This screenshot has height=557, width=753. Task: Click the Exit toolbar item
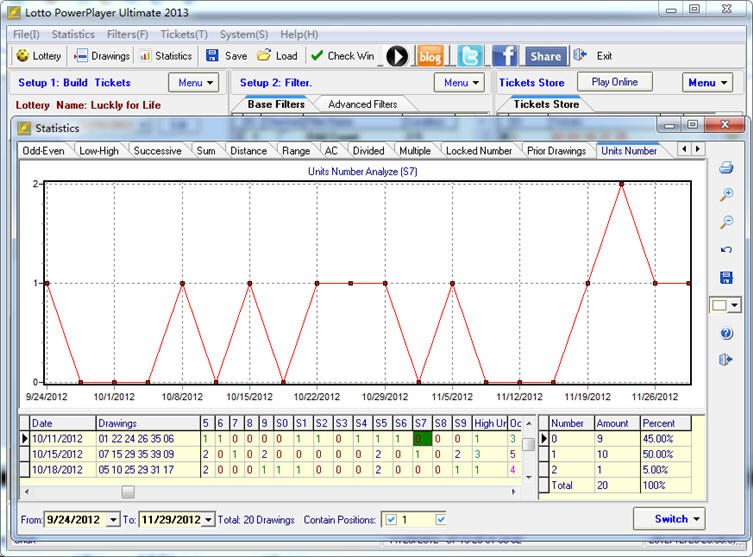tap(593, 56)
